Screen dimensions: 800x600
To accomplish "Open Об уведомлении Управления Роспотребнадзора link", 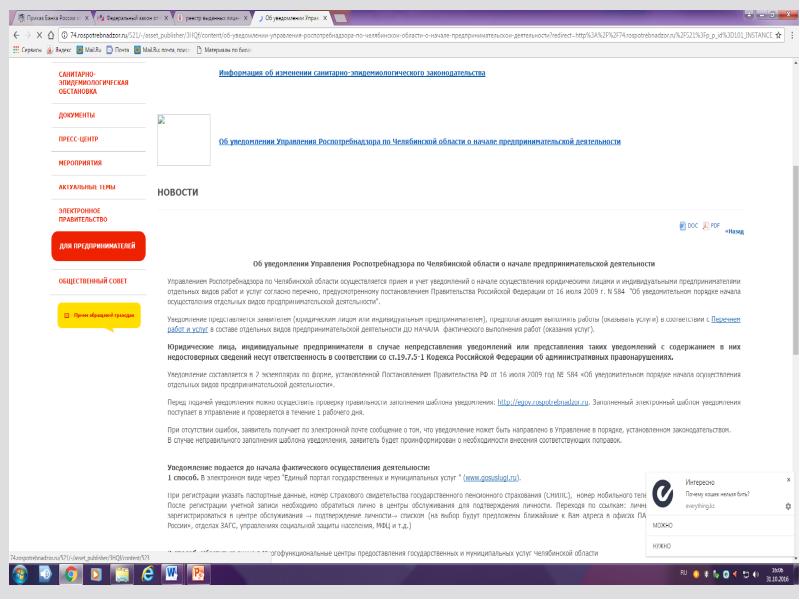I will 419,141.
